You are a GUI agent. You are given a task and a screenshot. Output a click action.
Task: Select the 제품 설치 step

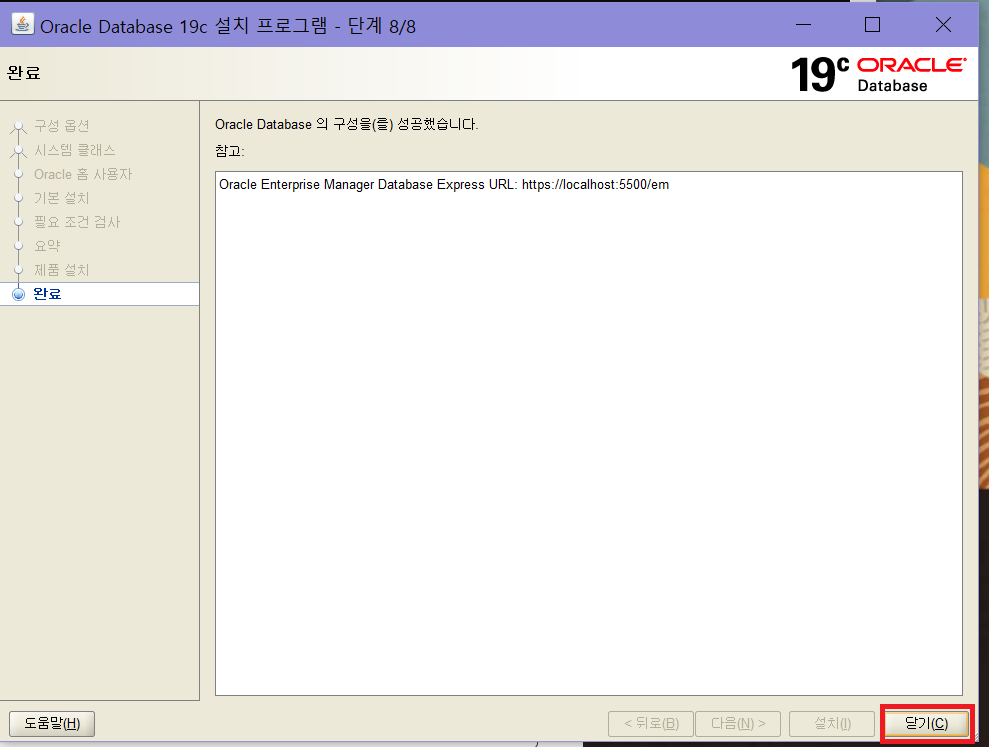coord(62,270)
